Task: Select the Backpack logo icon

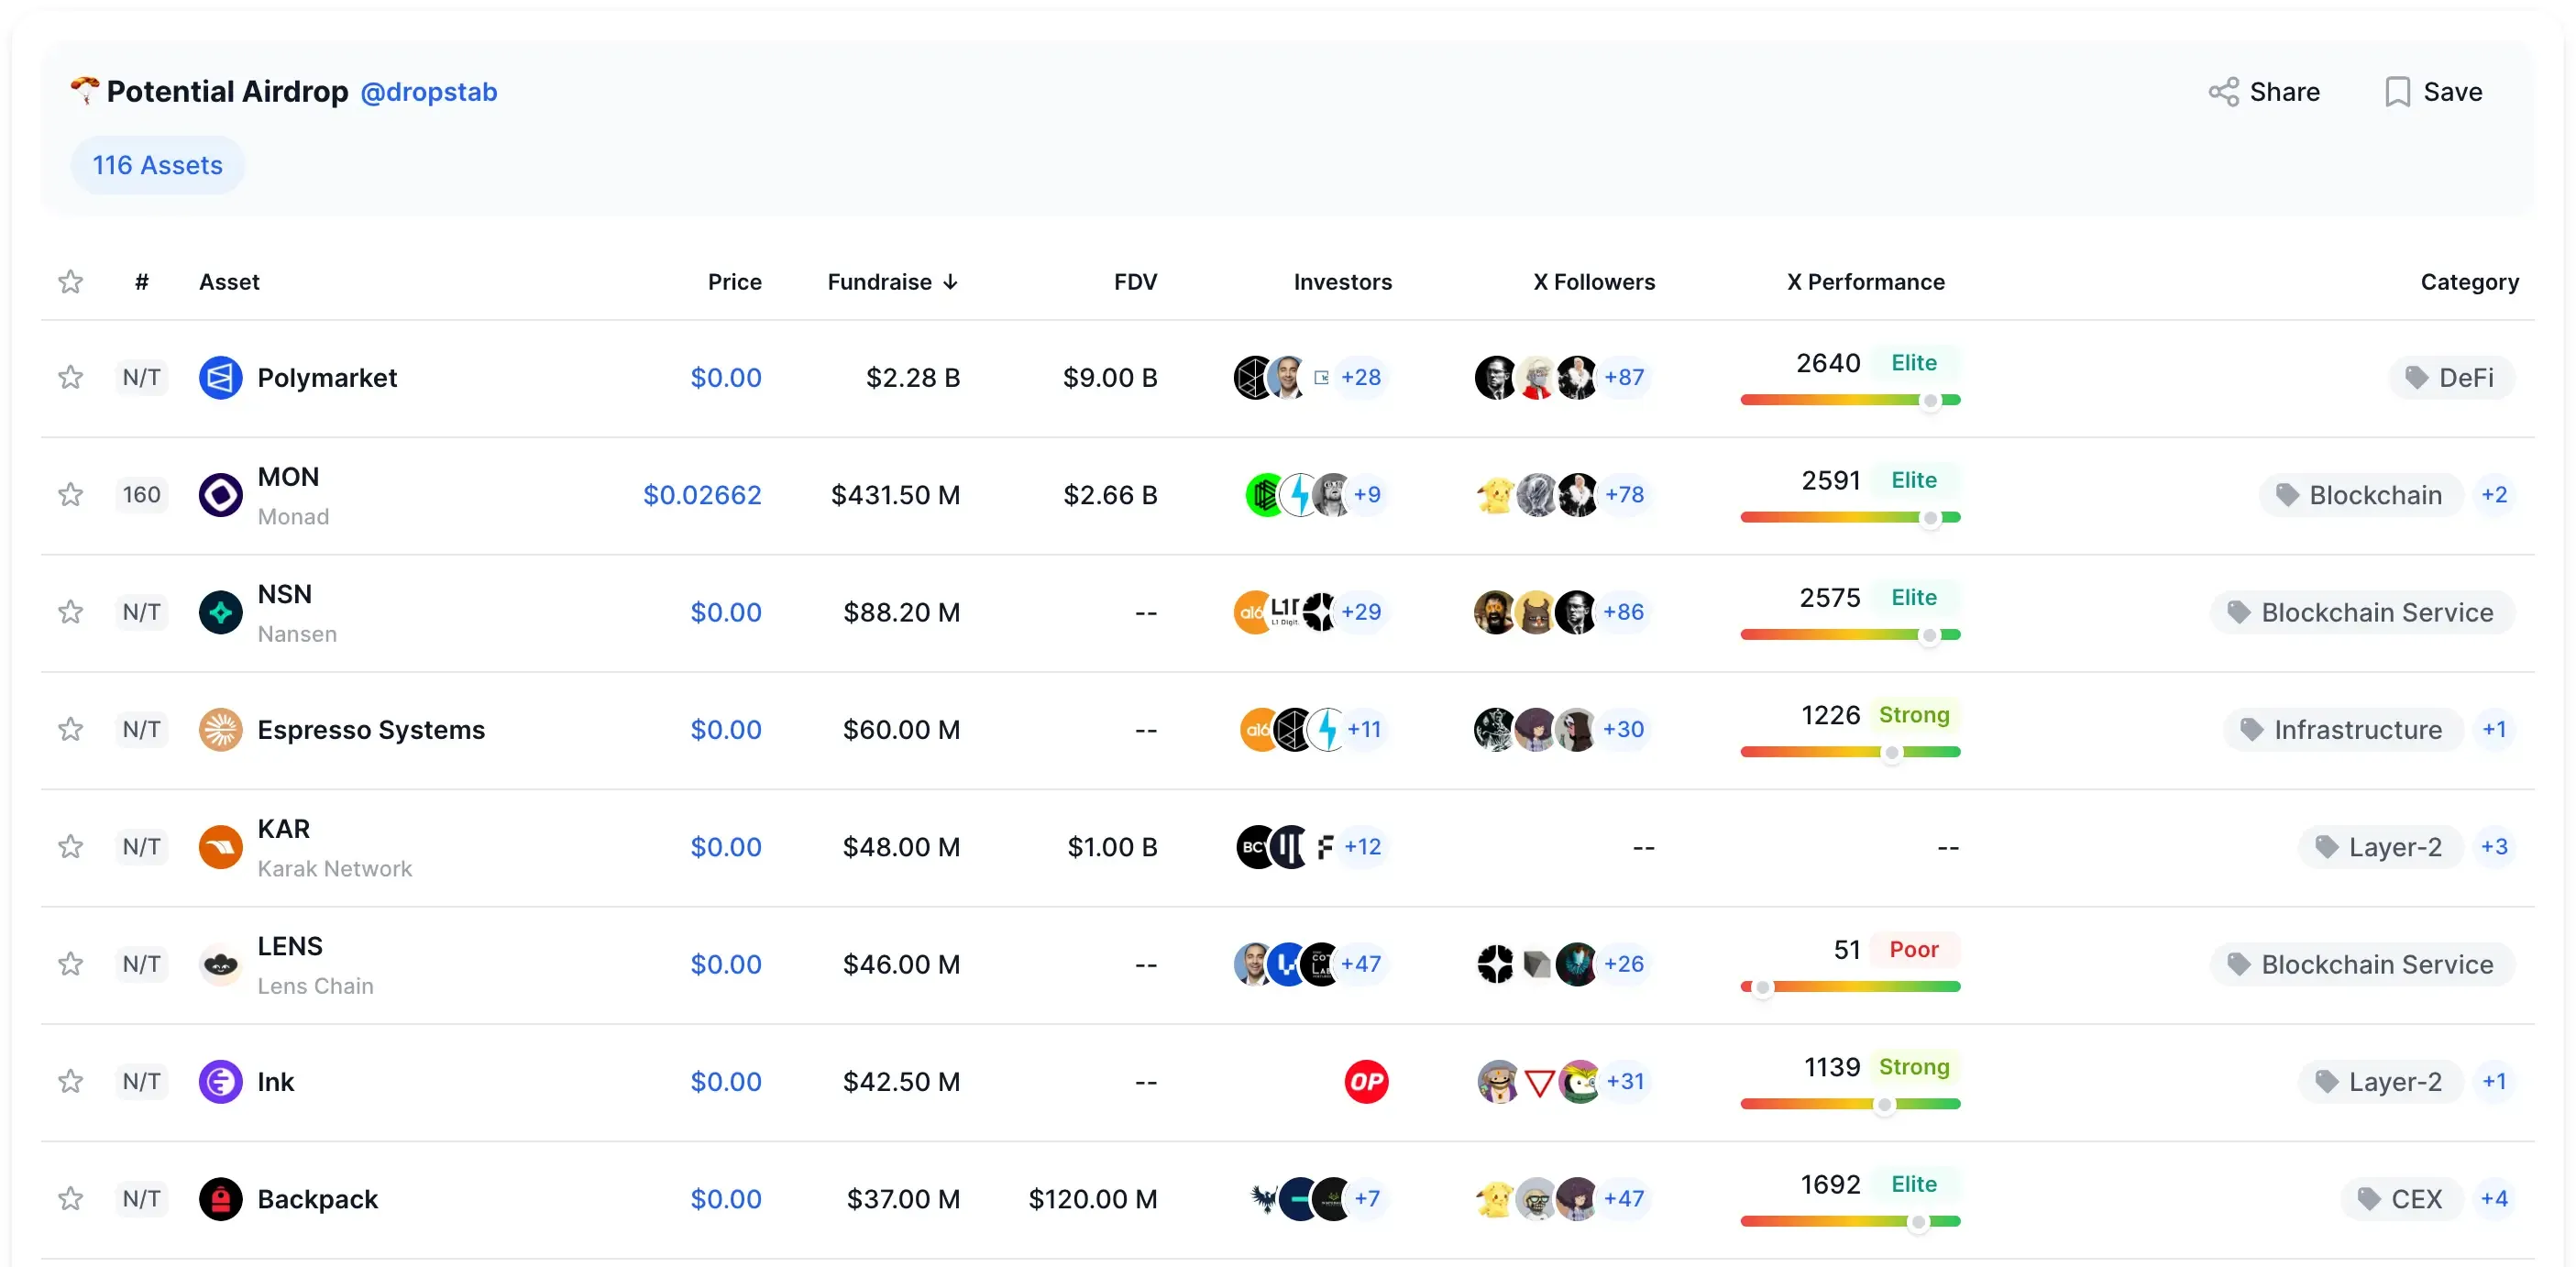Action: 220,1199
